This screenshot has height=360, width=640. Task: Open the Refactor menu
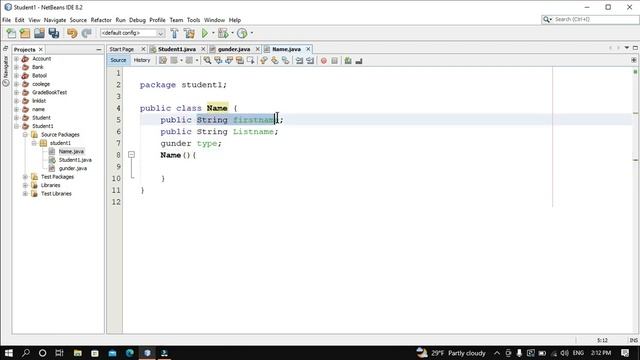click(101, 20)
